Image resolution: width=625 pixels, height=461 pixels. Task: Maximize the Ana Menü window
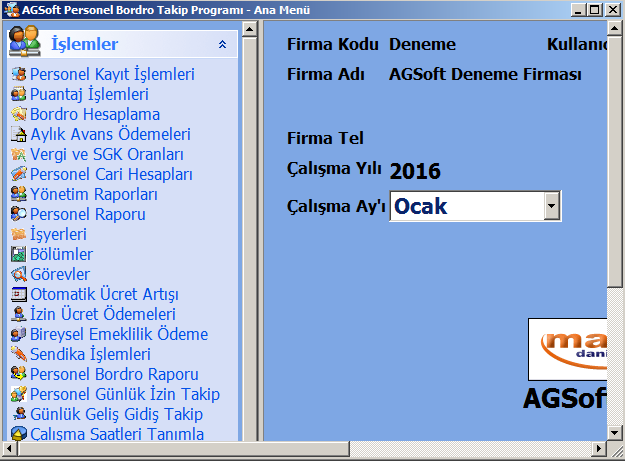pos(594,10)
